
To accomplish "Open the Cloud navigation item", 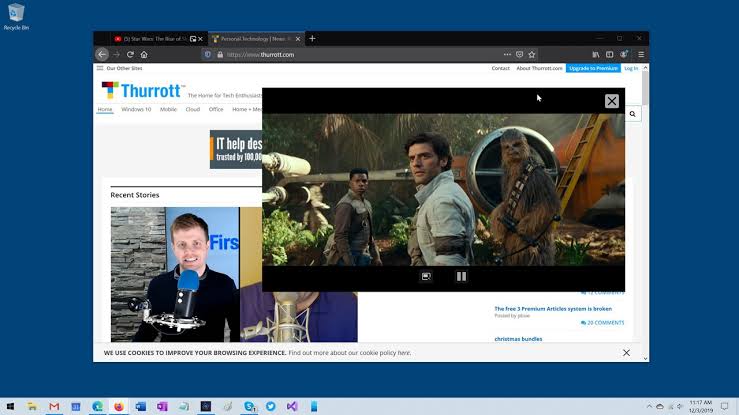I will (193, 109).
